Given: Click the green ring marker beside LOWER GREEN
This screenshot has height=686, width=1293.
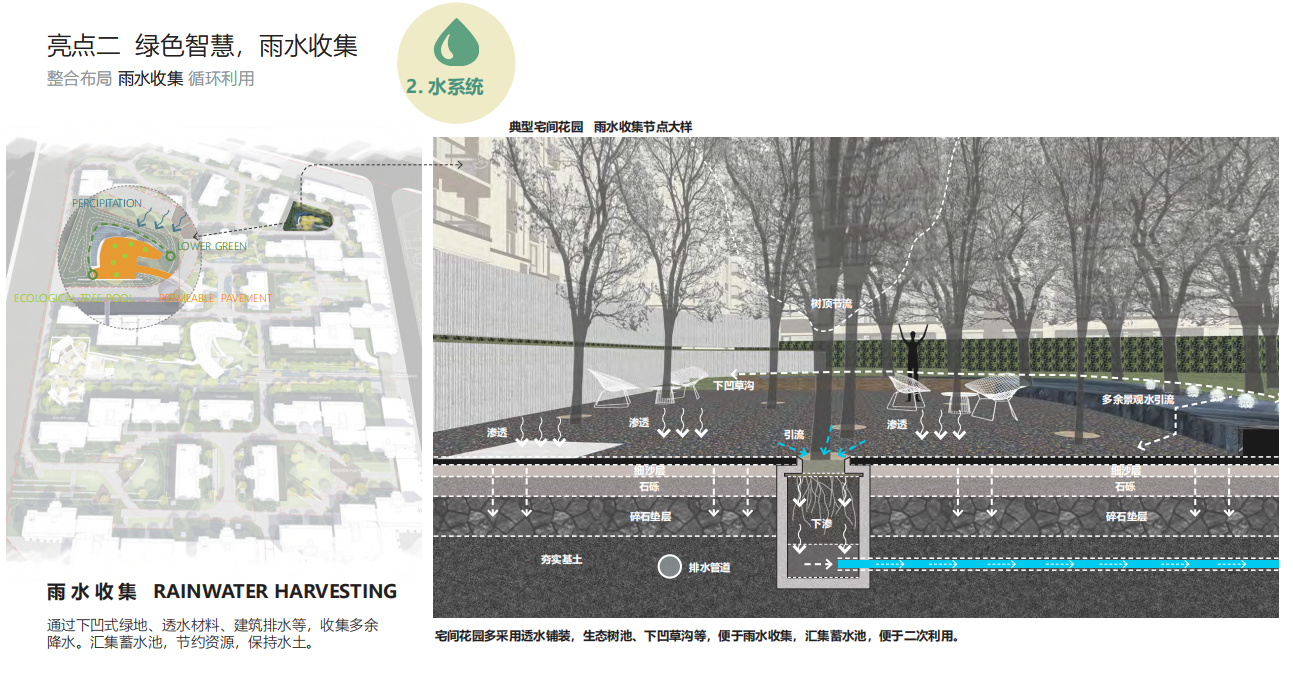Looking at the screenshot, I should pos(171,256).
